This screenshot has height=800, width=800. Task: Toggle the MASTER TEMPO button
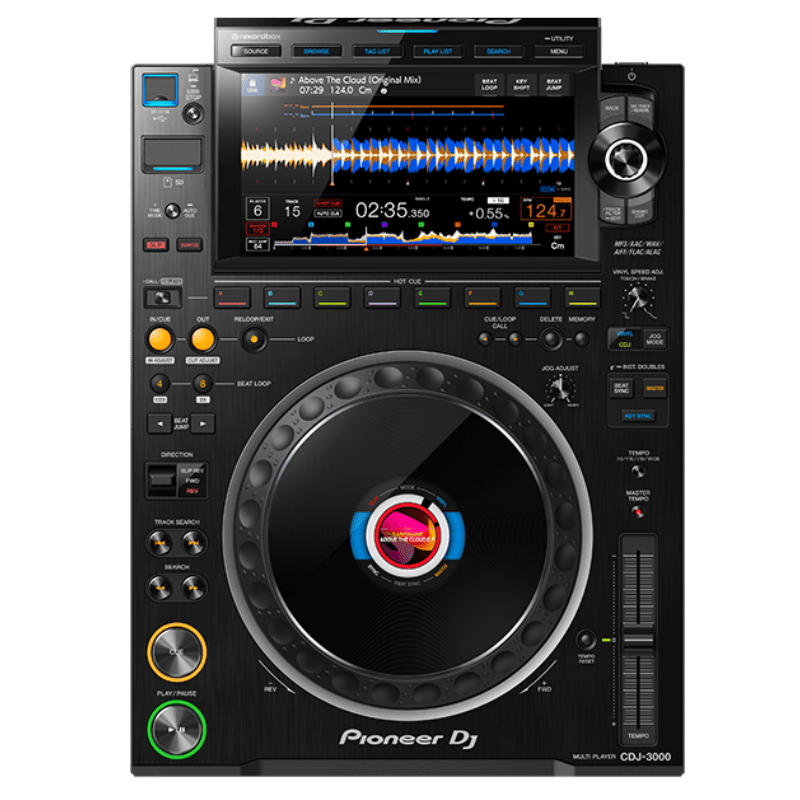638,512
